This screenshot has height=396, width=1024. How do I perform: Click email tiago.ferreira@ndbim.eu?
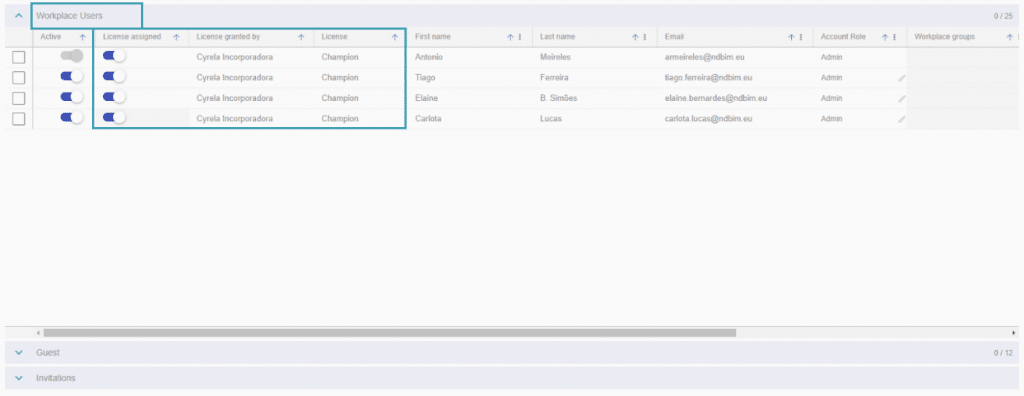pos(709,78)
